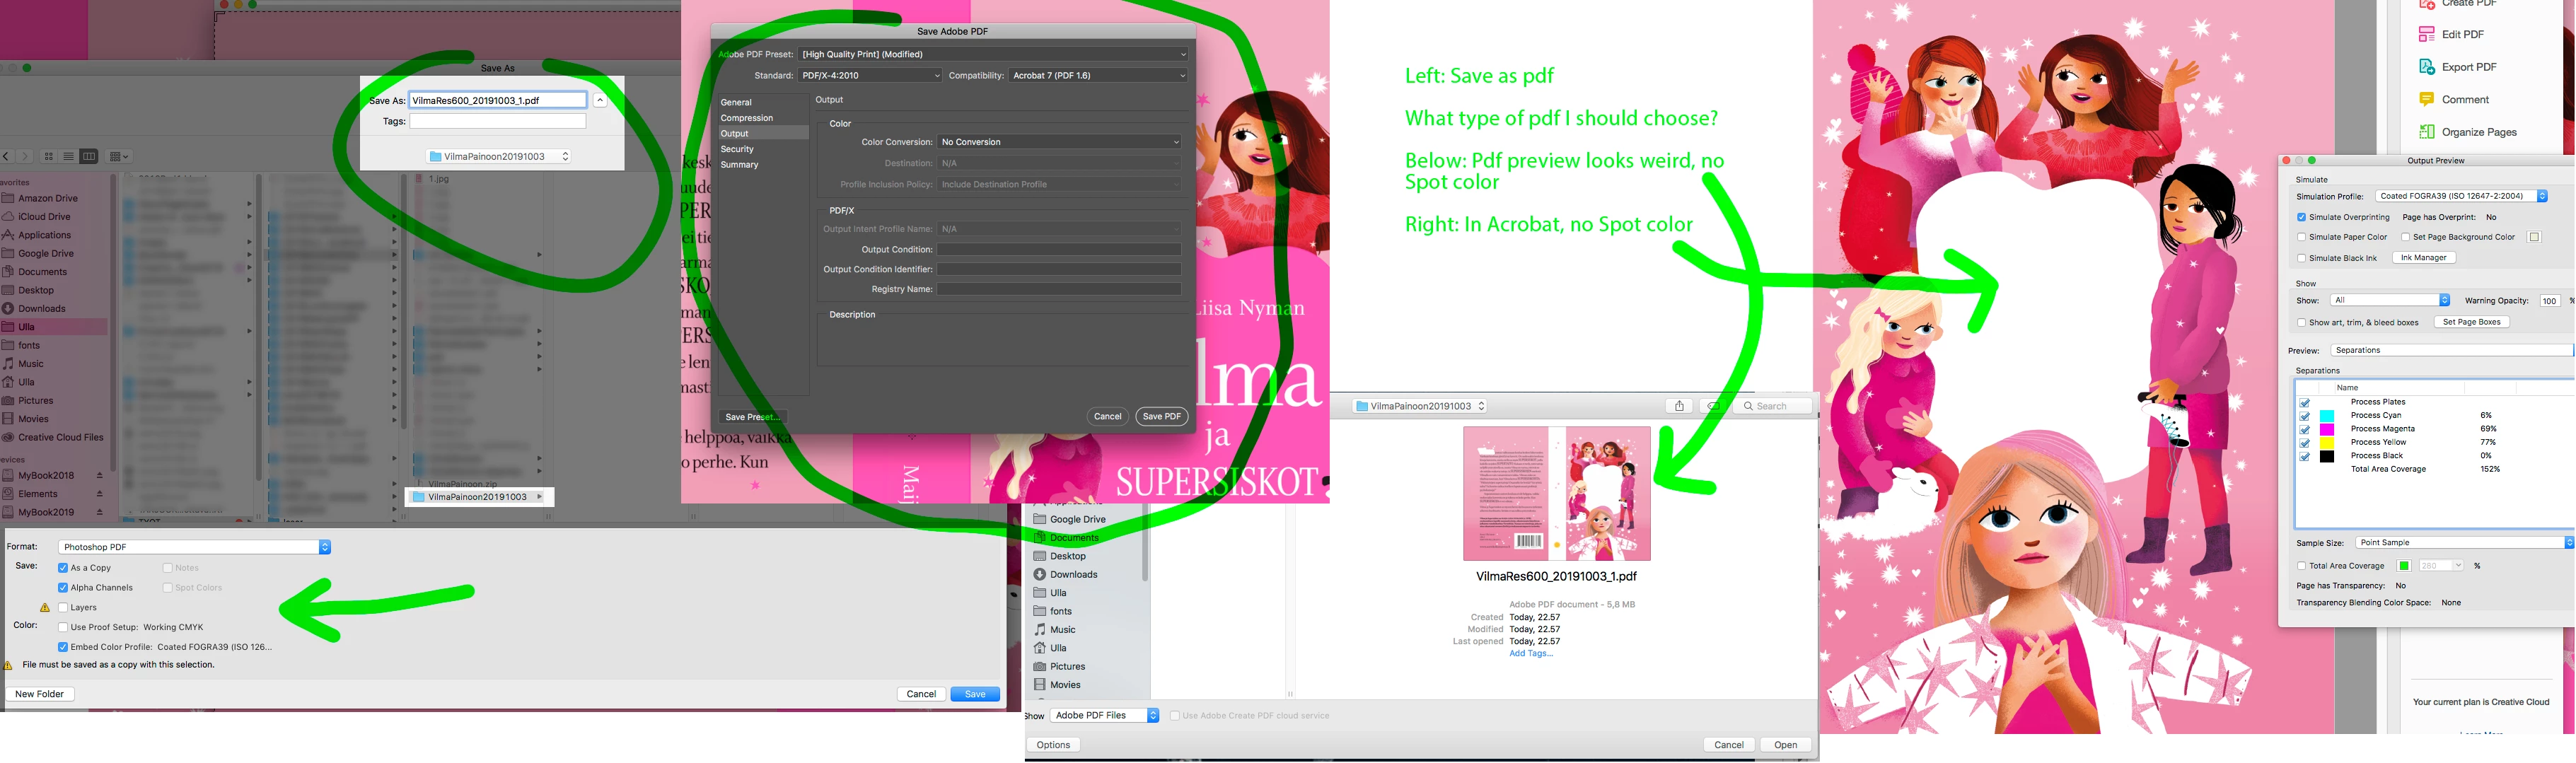Click the share icon in Open dialog
Screen dimensions: 2576x763
tap(1679, 406)
